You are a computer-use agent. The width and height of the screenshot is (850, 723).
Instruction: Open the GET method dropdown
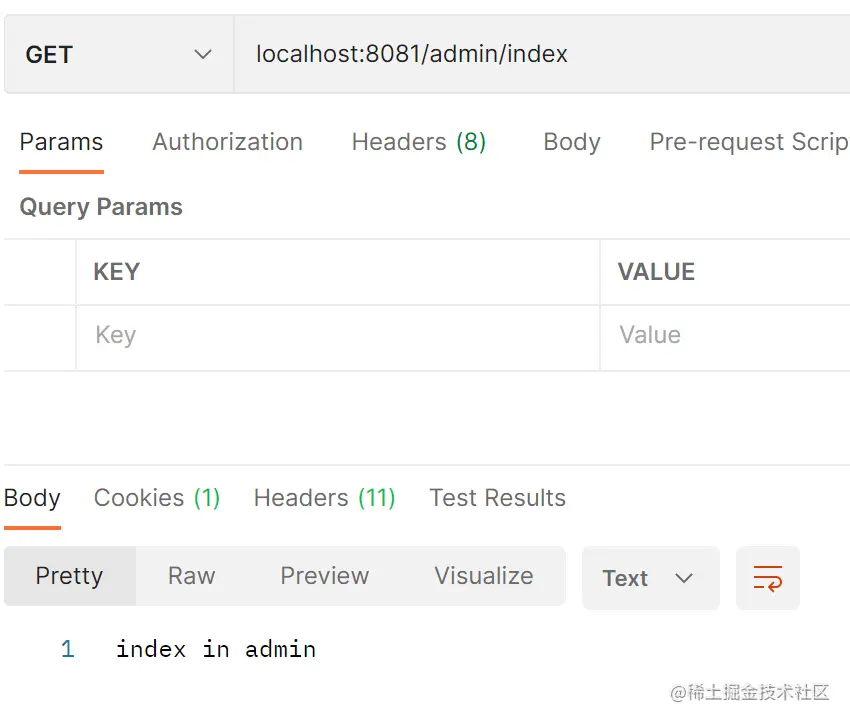(119, 55)
